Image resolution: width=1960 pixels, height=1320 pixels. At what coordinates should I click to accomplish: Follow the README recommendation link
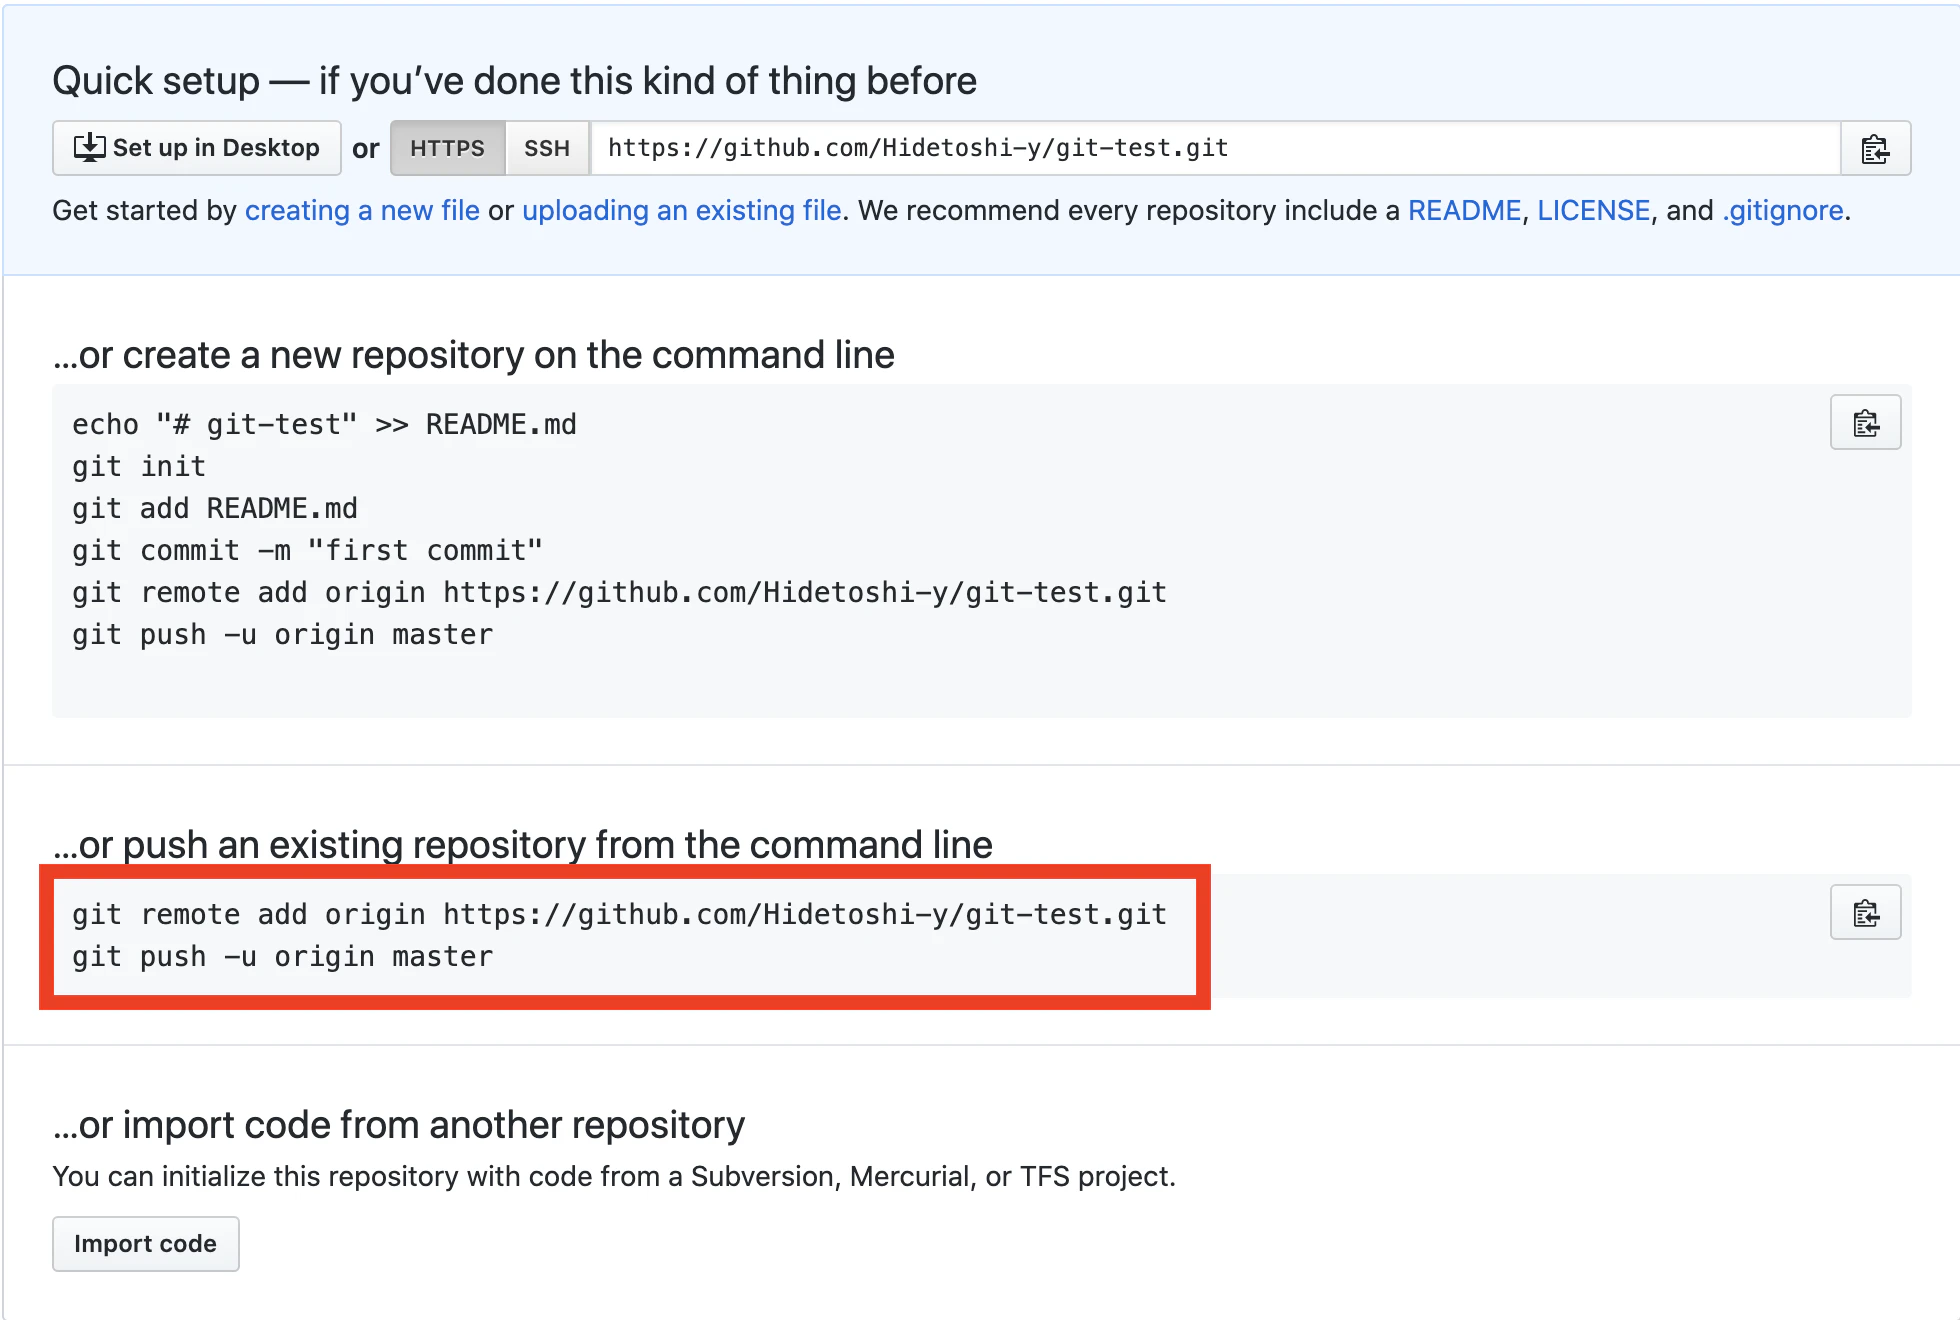1464,210
